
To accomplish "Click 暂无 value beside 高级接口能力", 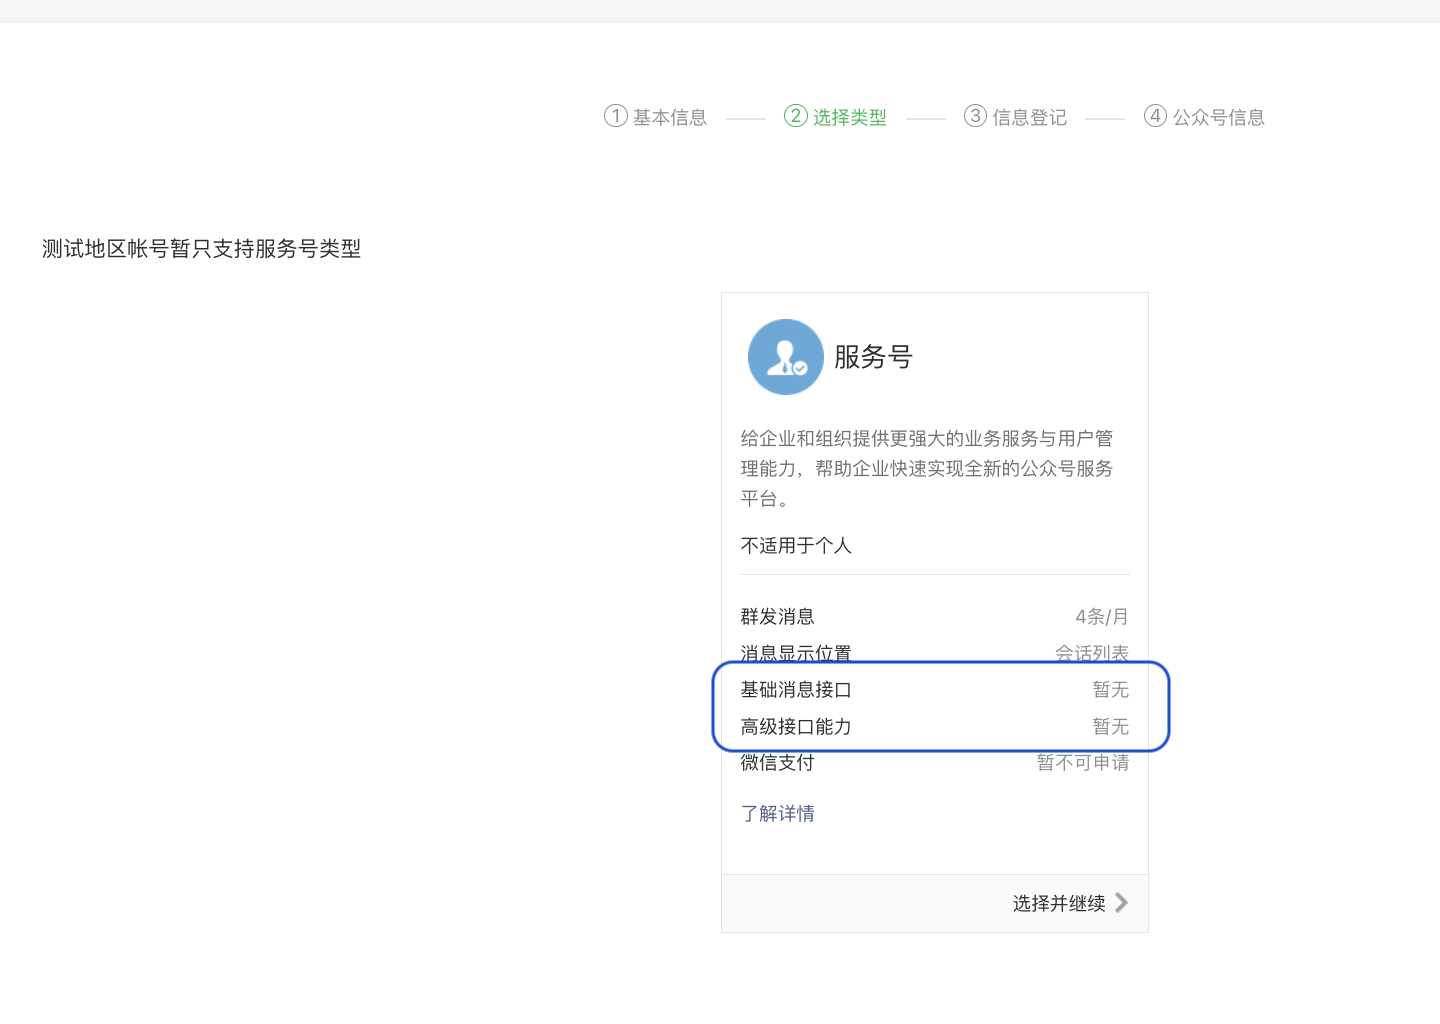I will (1111, 727).
